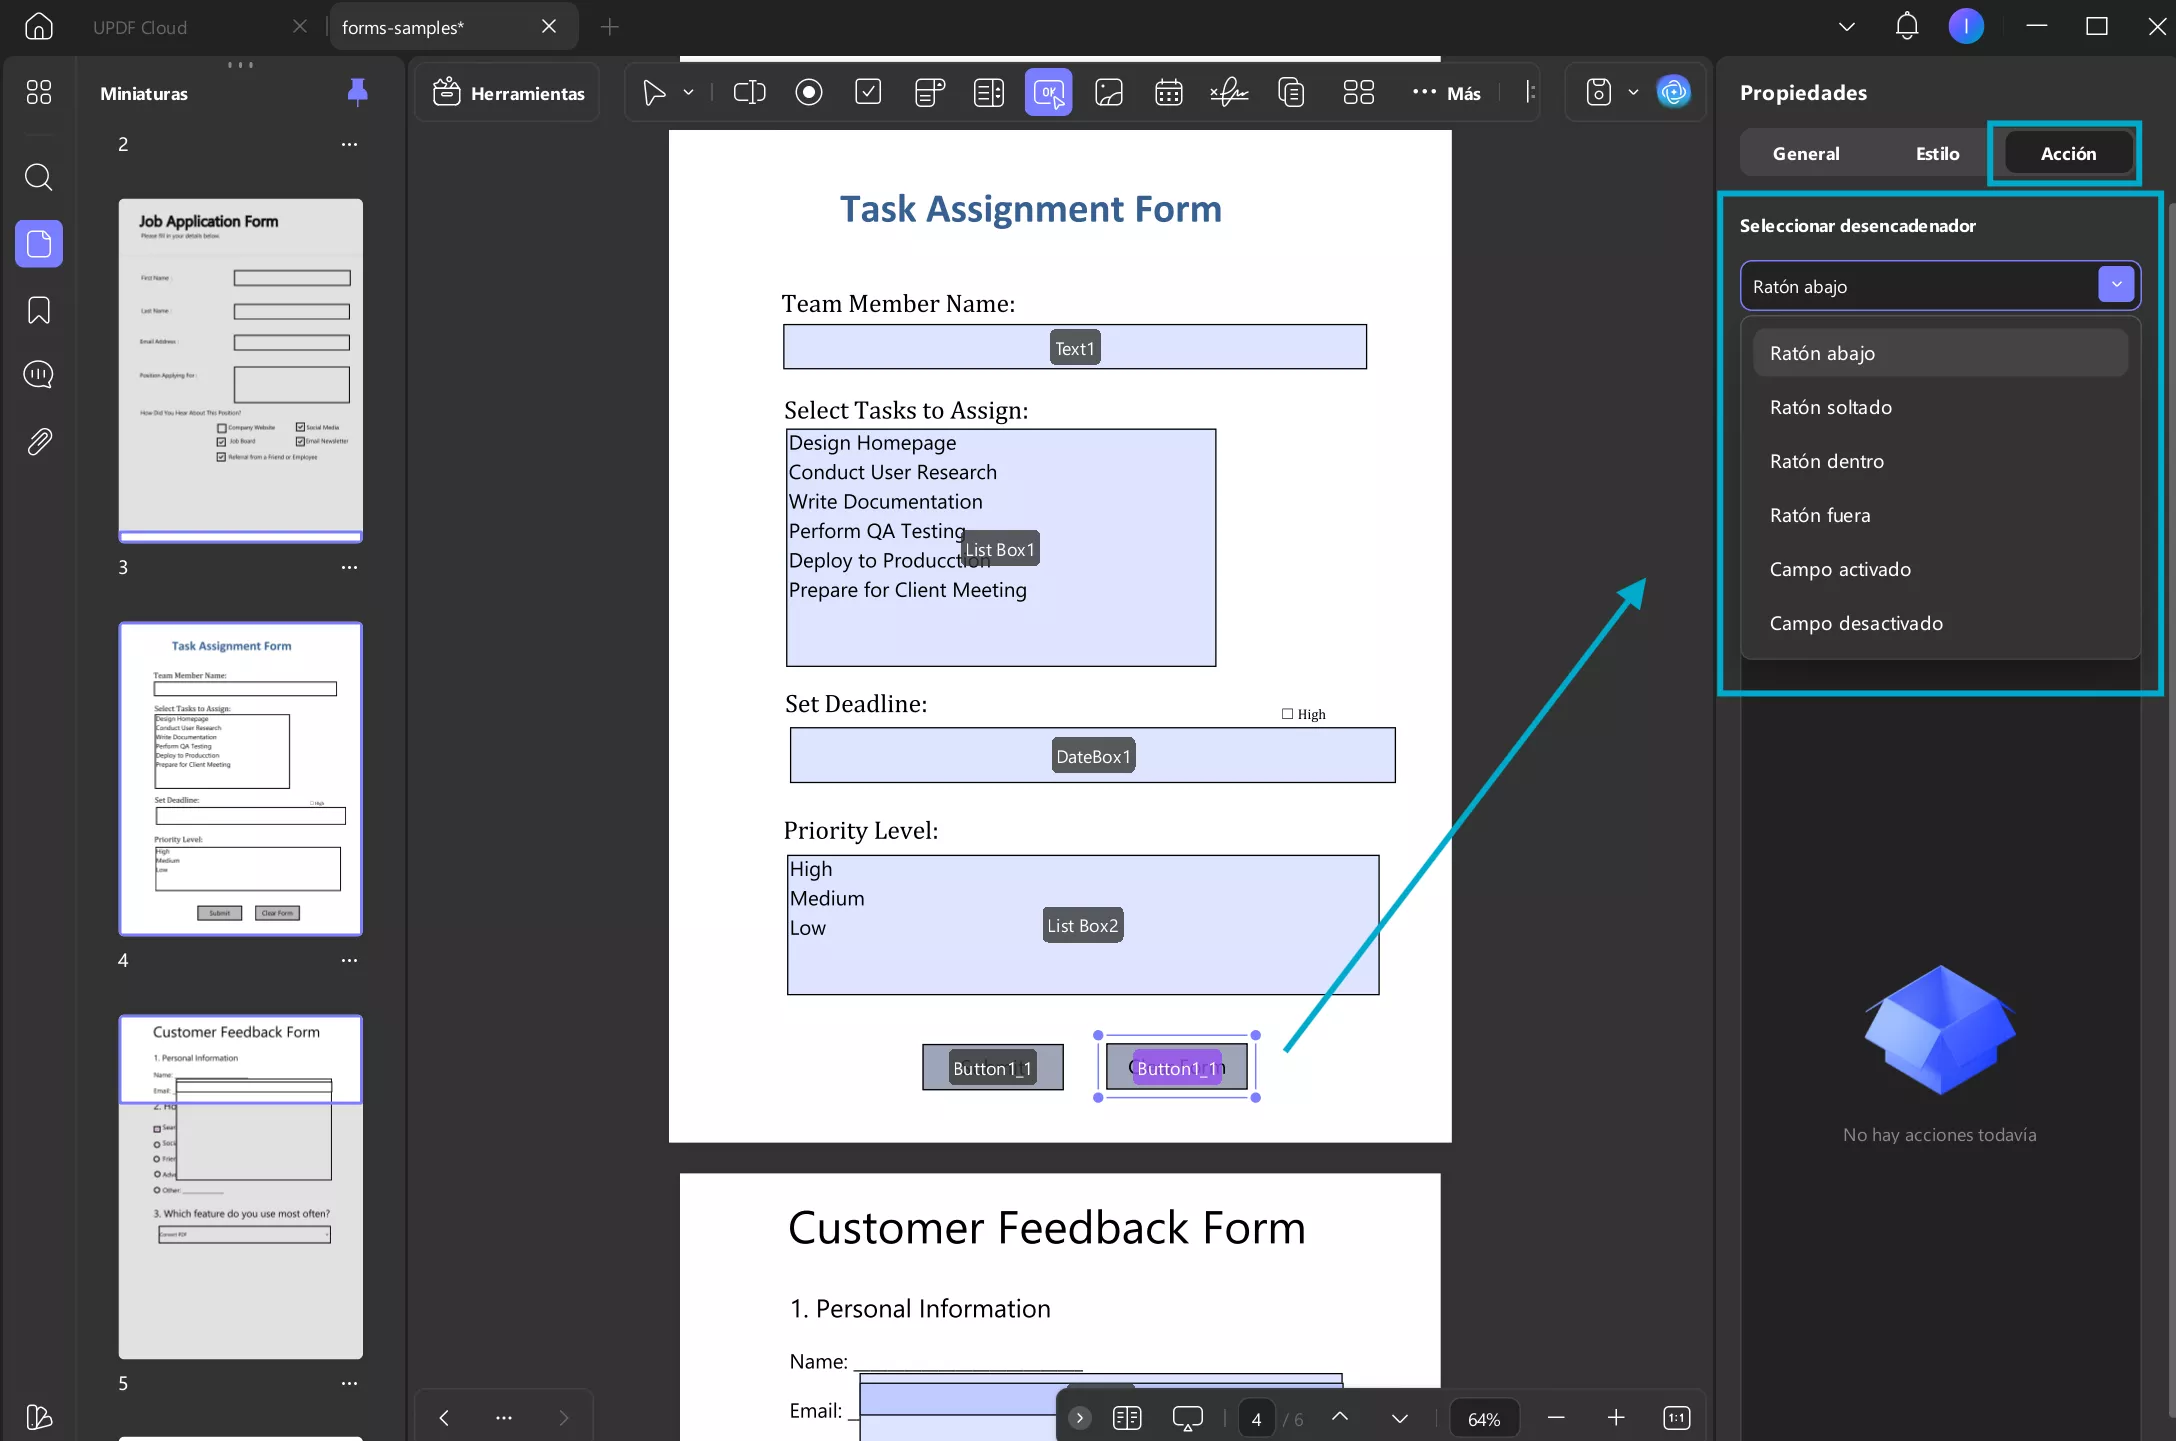Select the radio button field tool
The image size is (2176, 1441).
[808, 93]
